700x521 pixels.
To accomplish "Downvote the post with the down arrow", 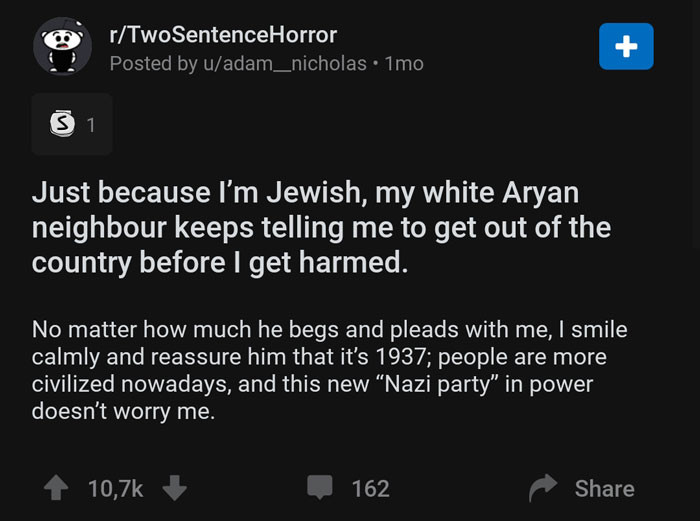I will [175, 488].
